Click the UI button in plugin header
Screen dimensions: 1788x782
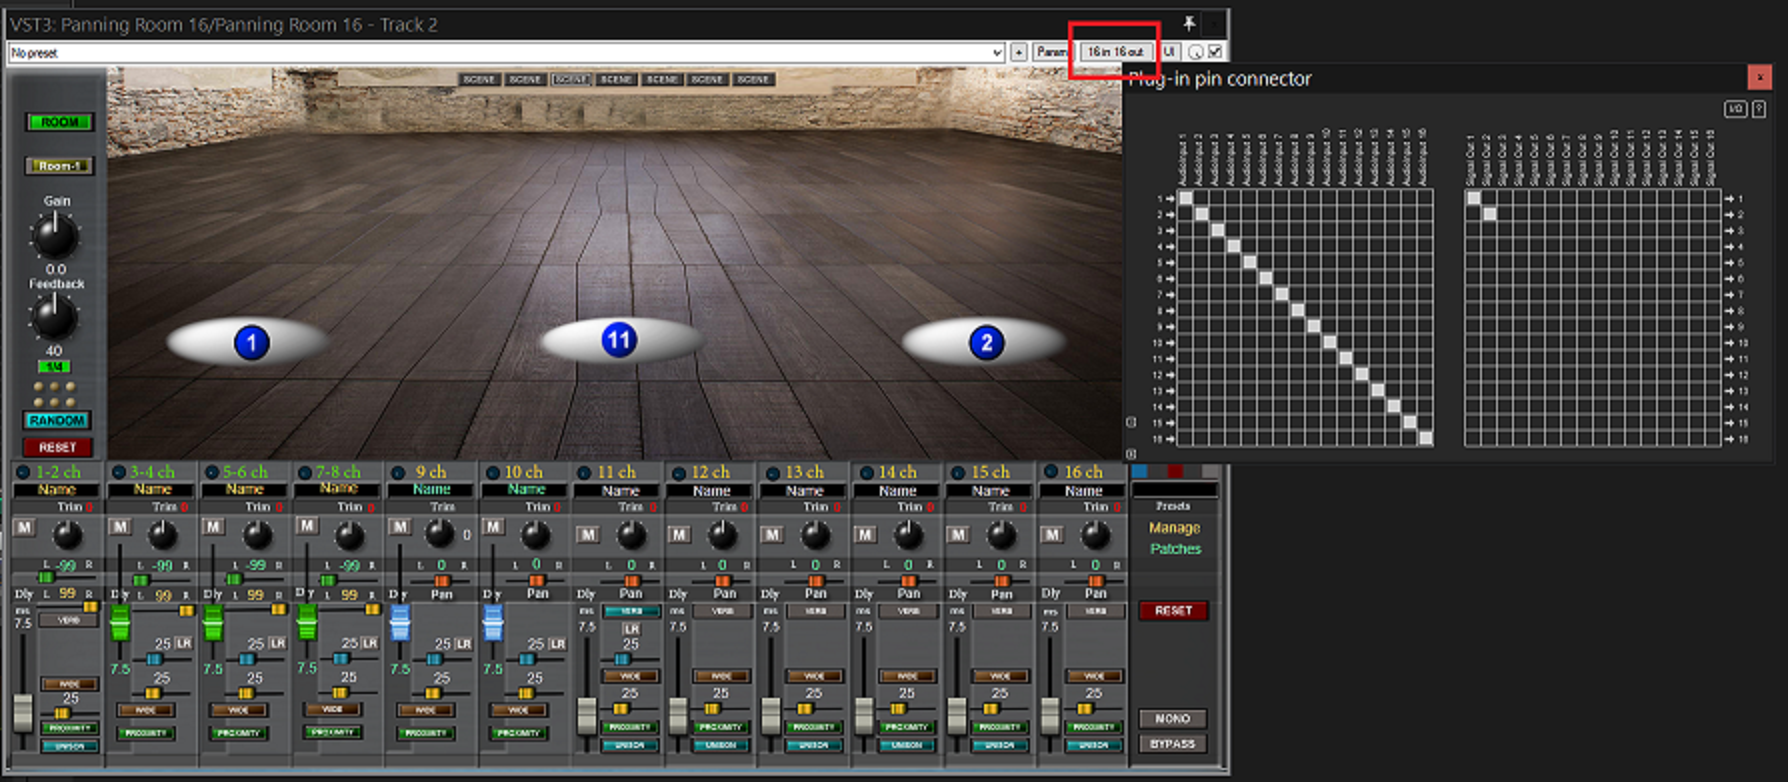[x=1168, y=52]
